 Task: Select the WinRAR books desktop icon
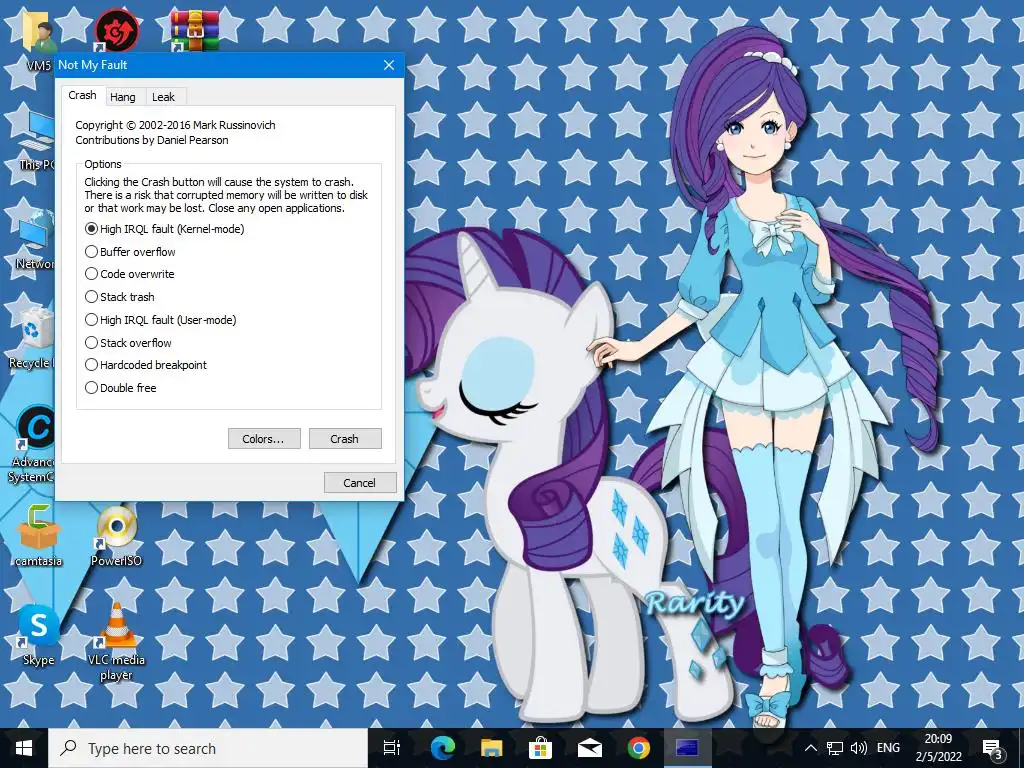pyautogui.click(x=195, y=30)
